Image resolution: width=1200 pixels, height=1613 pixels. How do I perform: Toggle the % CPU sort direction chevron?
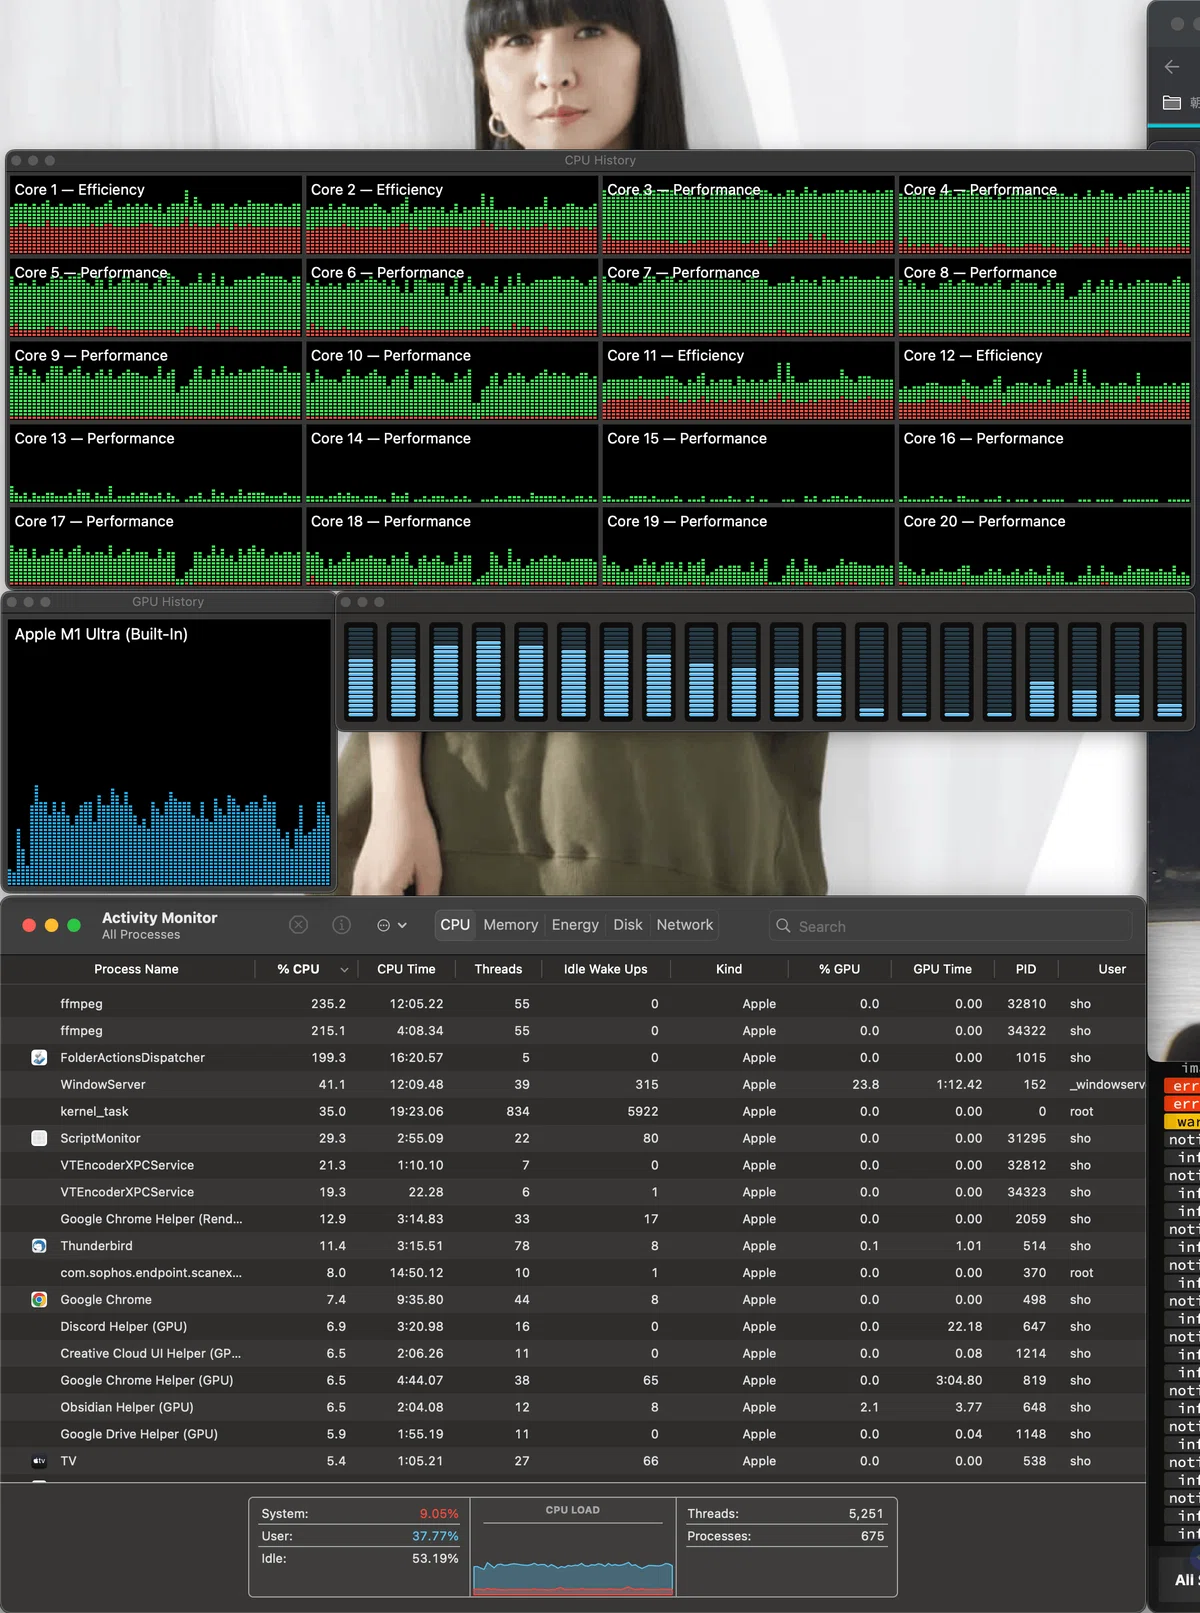(344, 969)
